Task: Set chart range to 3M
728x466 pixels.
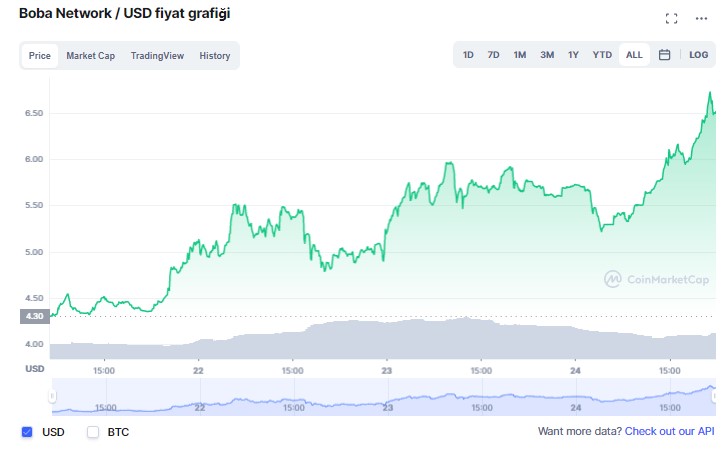Action: (x=547, y=55)
